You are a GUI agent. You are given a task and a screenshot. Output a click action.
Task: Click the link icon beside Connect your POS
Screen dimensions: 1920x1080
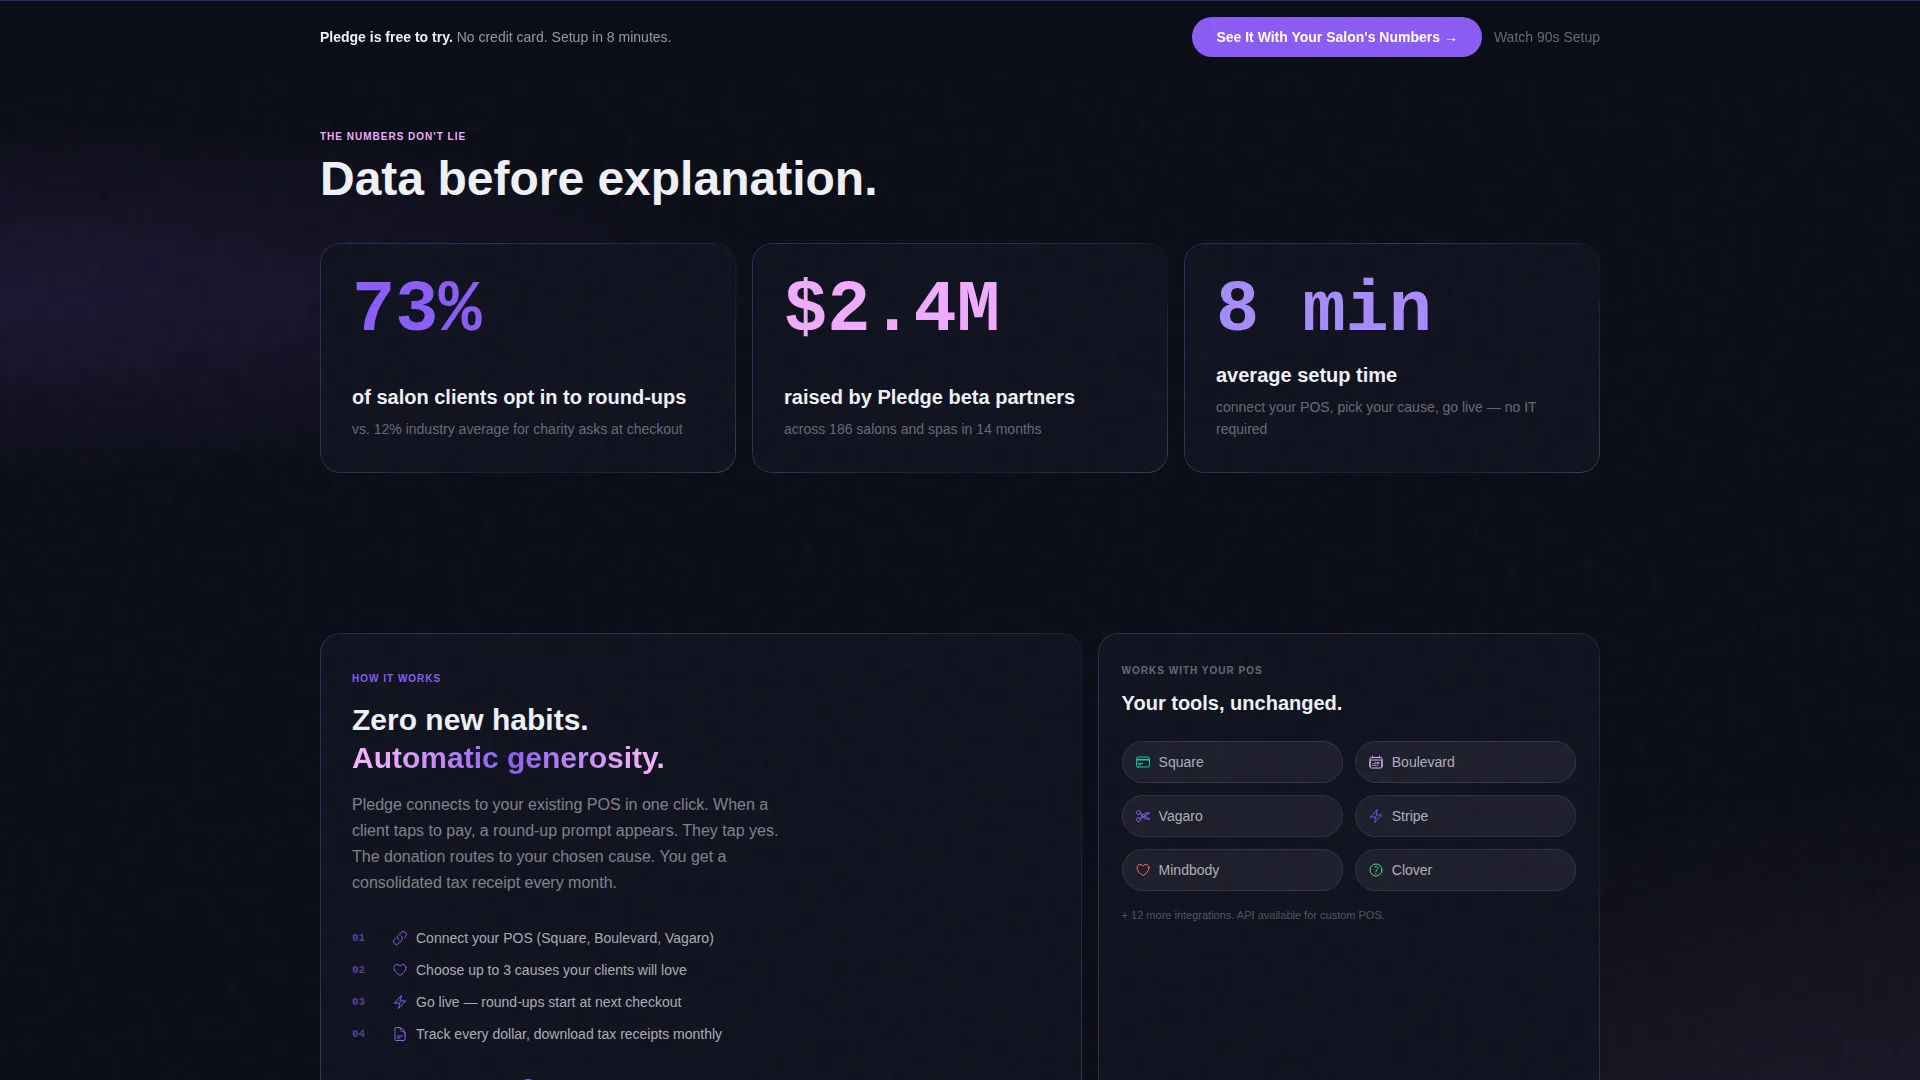[400, 938]
